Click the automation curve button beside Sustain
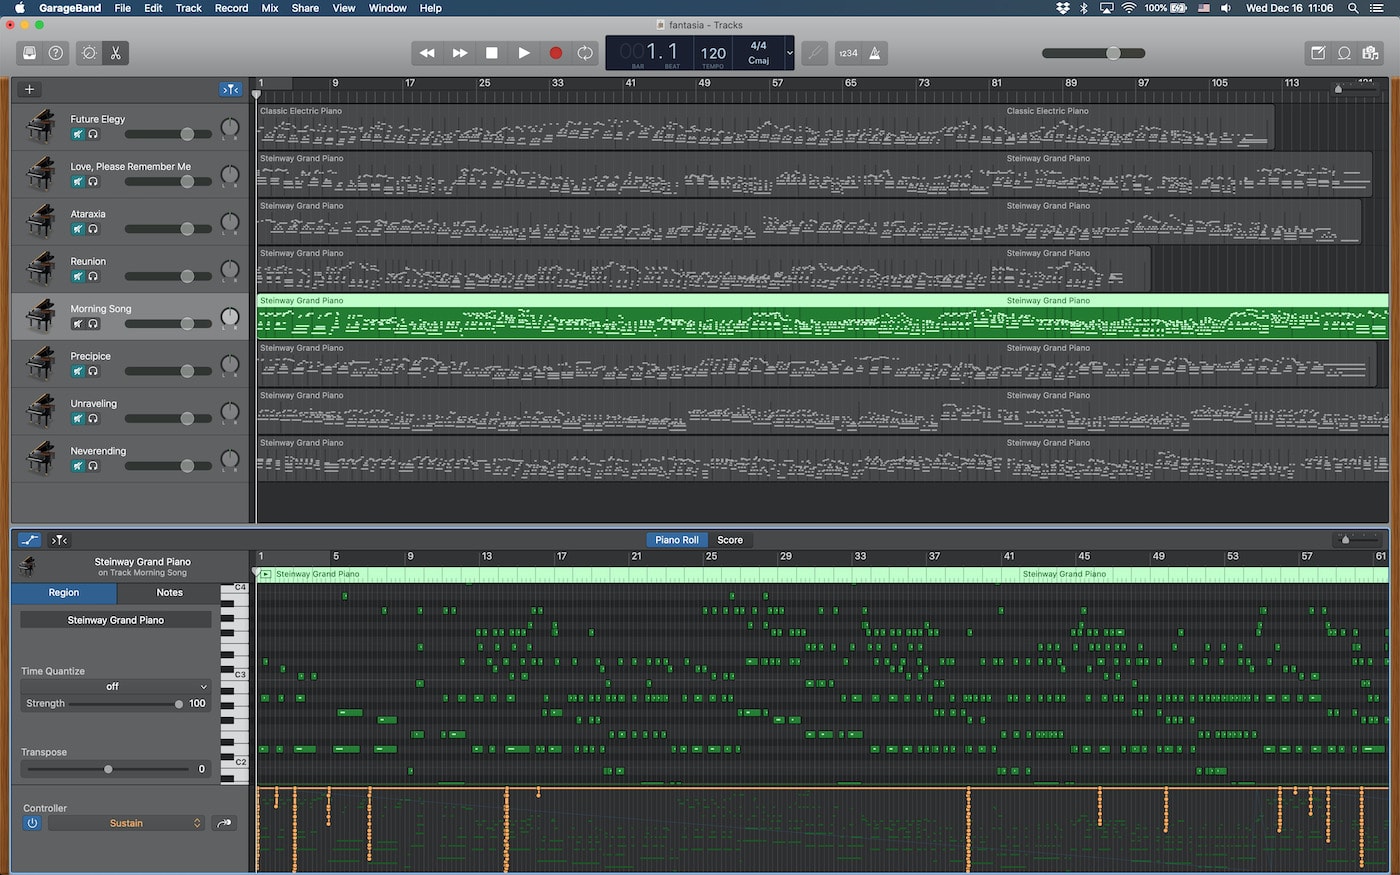This screenshot has width=1400, height=875. click(x=224, y=823)
